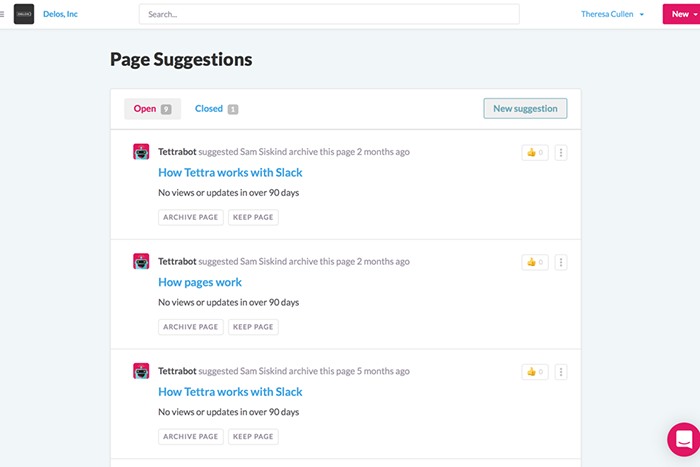Select the Open suggestions tab

pos(152,109)
